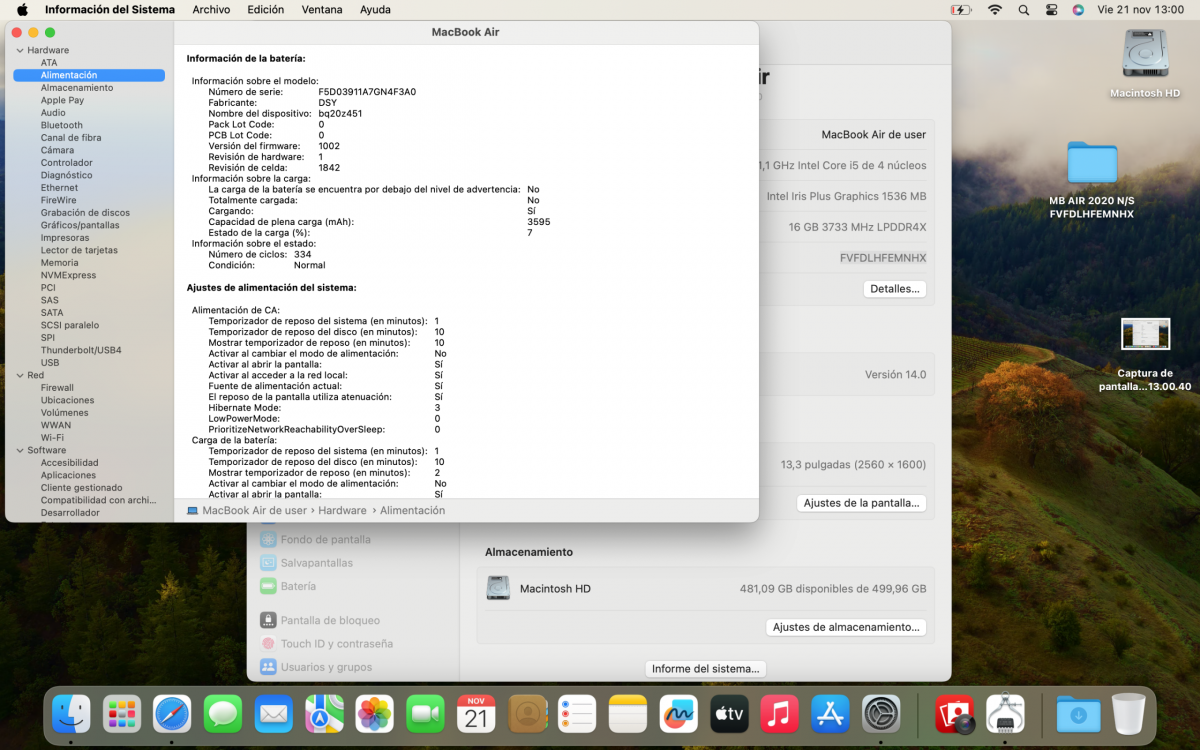1200x750 pixels.
Task: Collapse the Software section disclosure triangle
Action: click(x=19, y=450)
